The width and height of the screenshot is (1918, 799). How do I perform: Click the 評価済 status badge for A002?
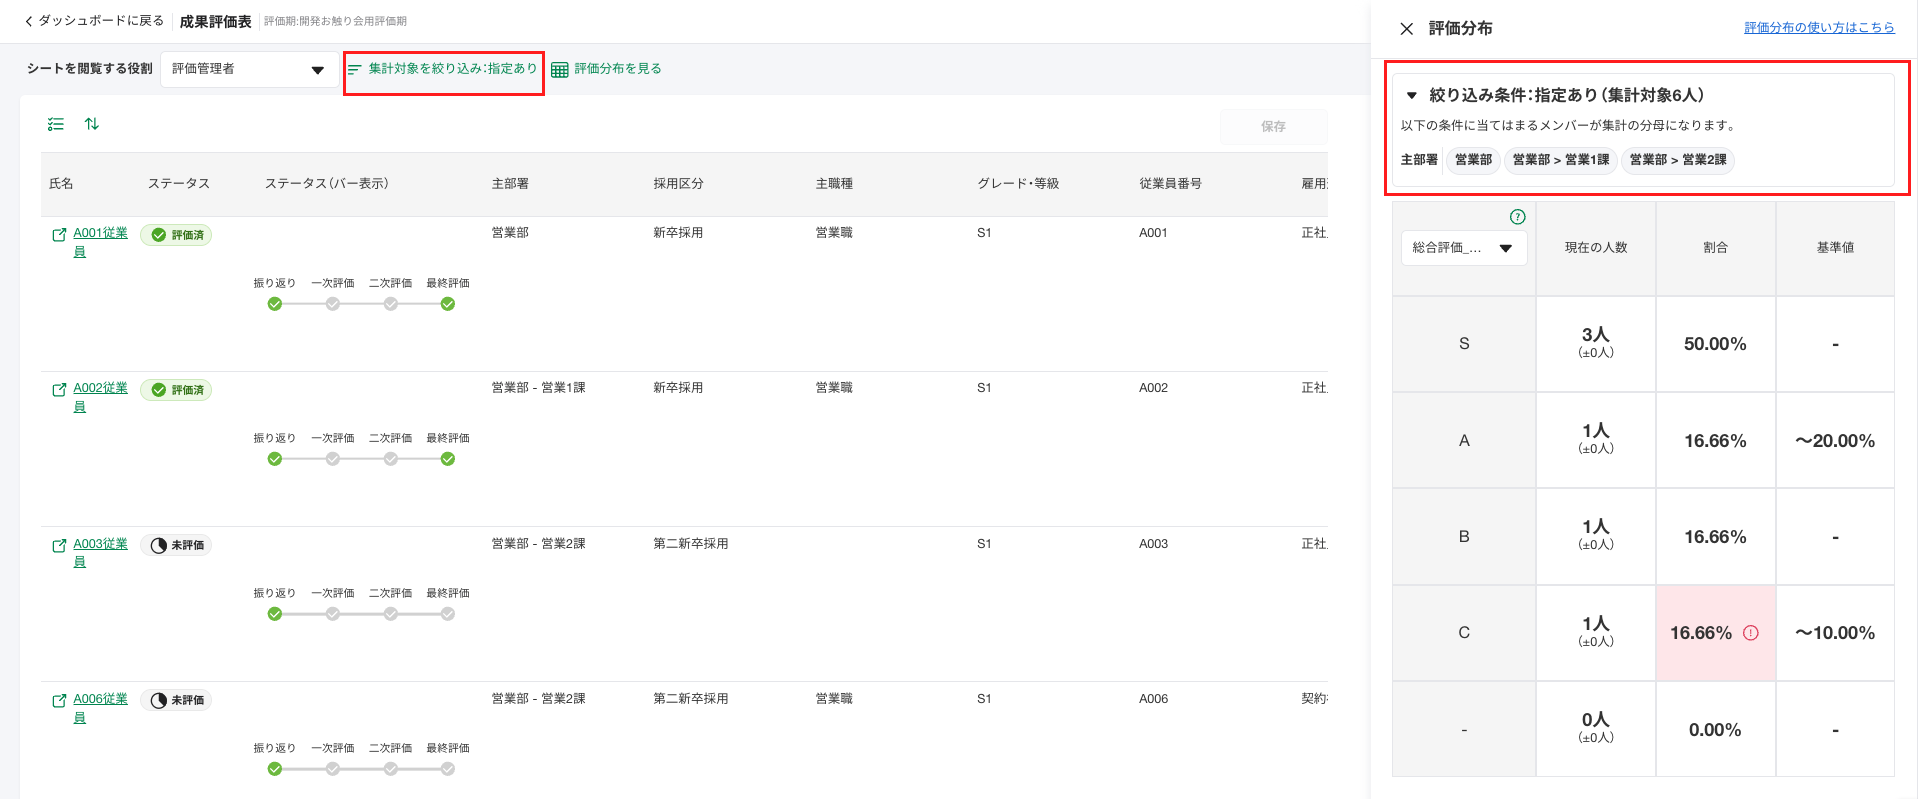(177, 390)
